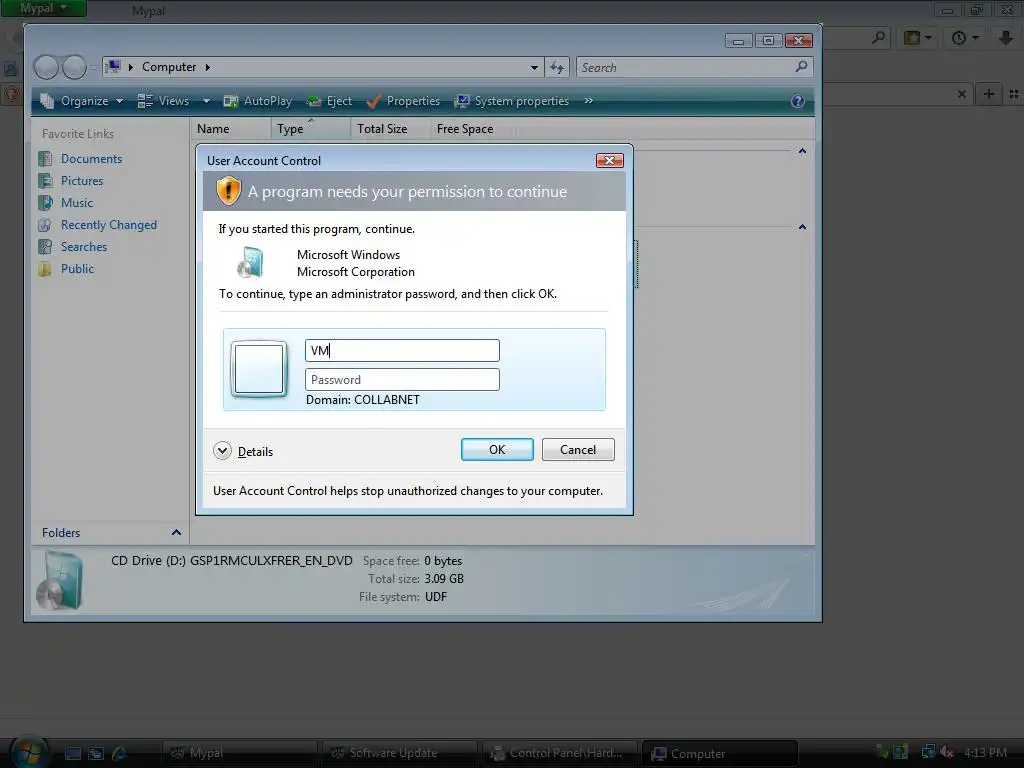Open System properties from toolbar
This screenshot has height=768, width=1024.
click(512, 101)
